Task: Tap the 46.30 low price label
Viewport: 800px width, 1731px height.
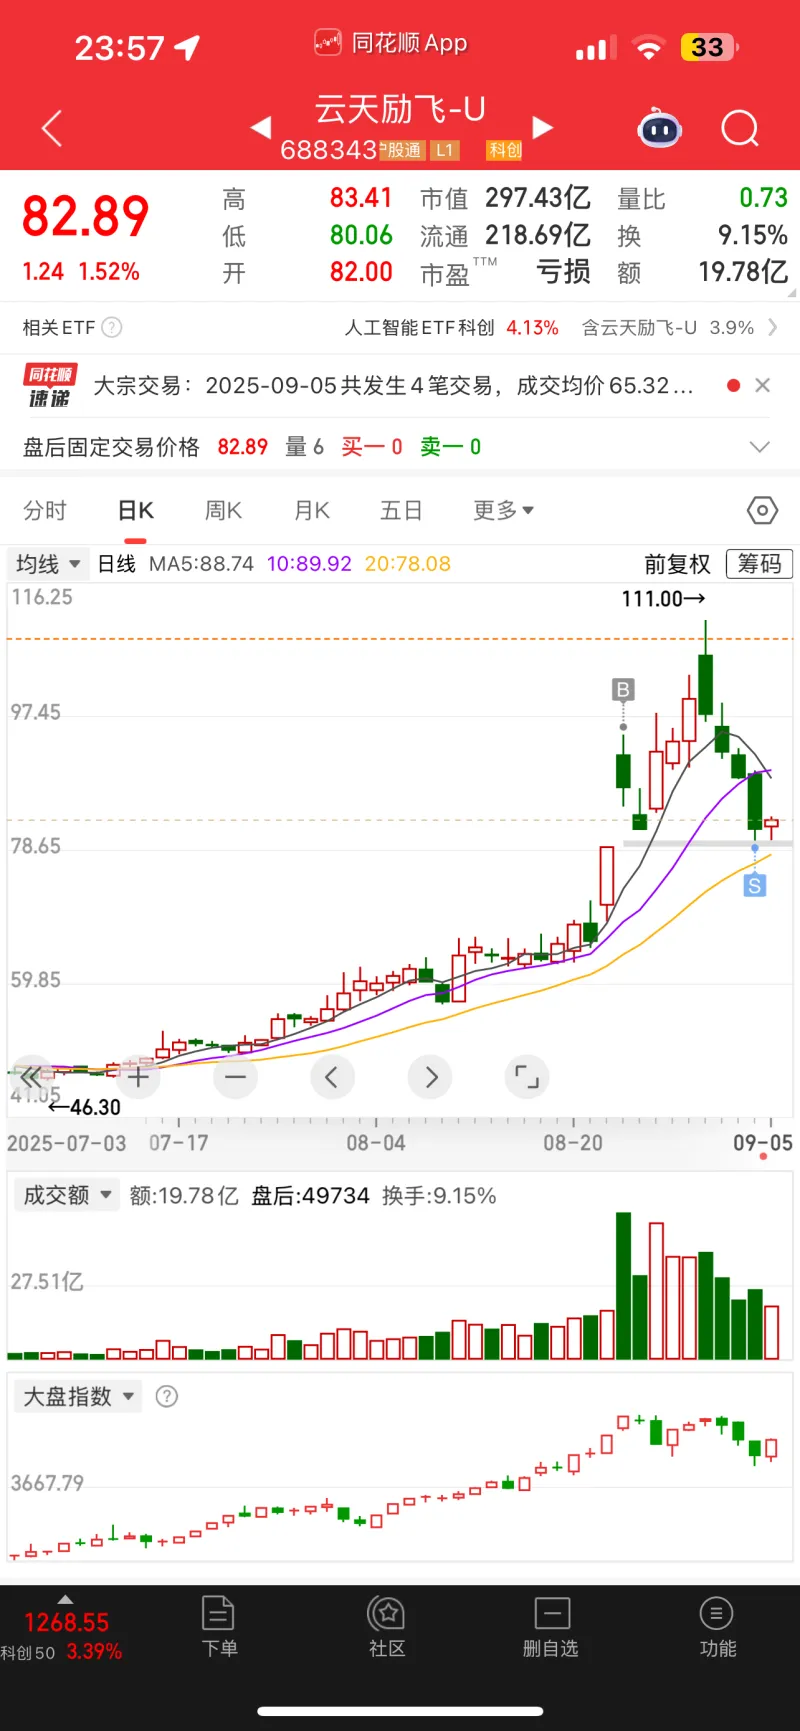Action: coord(85,1107)
